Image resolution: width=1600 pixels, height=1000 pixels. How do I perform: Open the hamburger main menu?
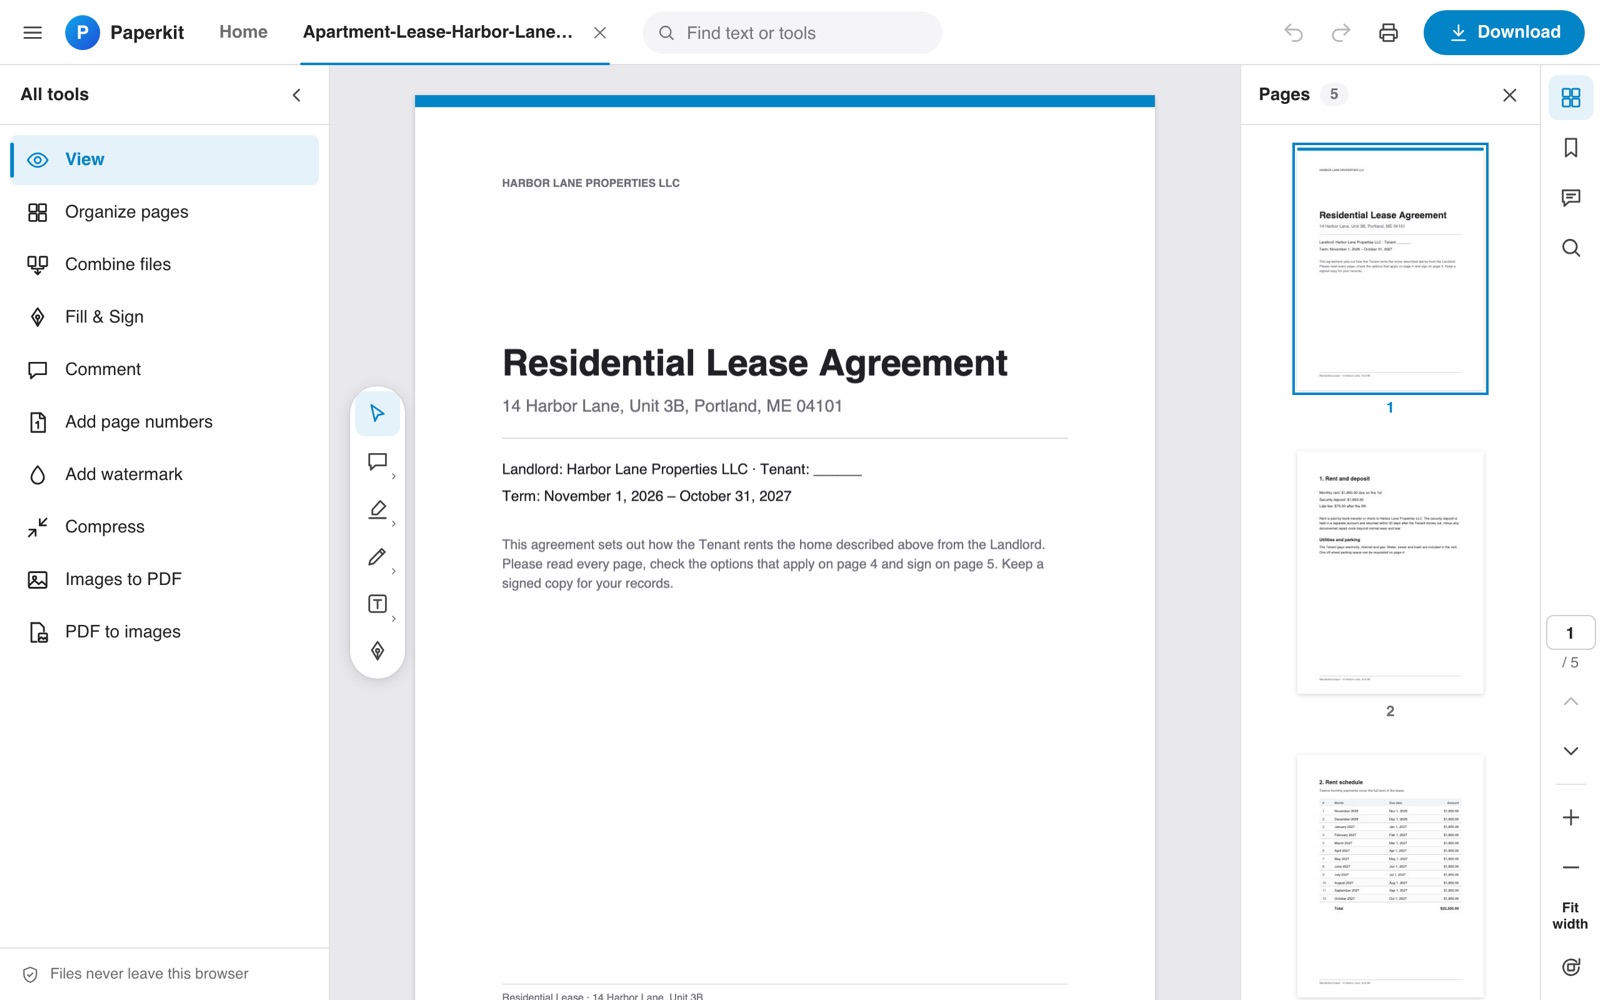32,32
